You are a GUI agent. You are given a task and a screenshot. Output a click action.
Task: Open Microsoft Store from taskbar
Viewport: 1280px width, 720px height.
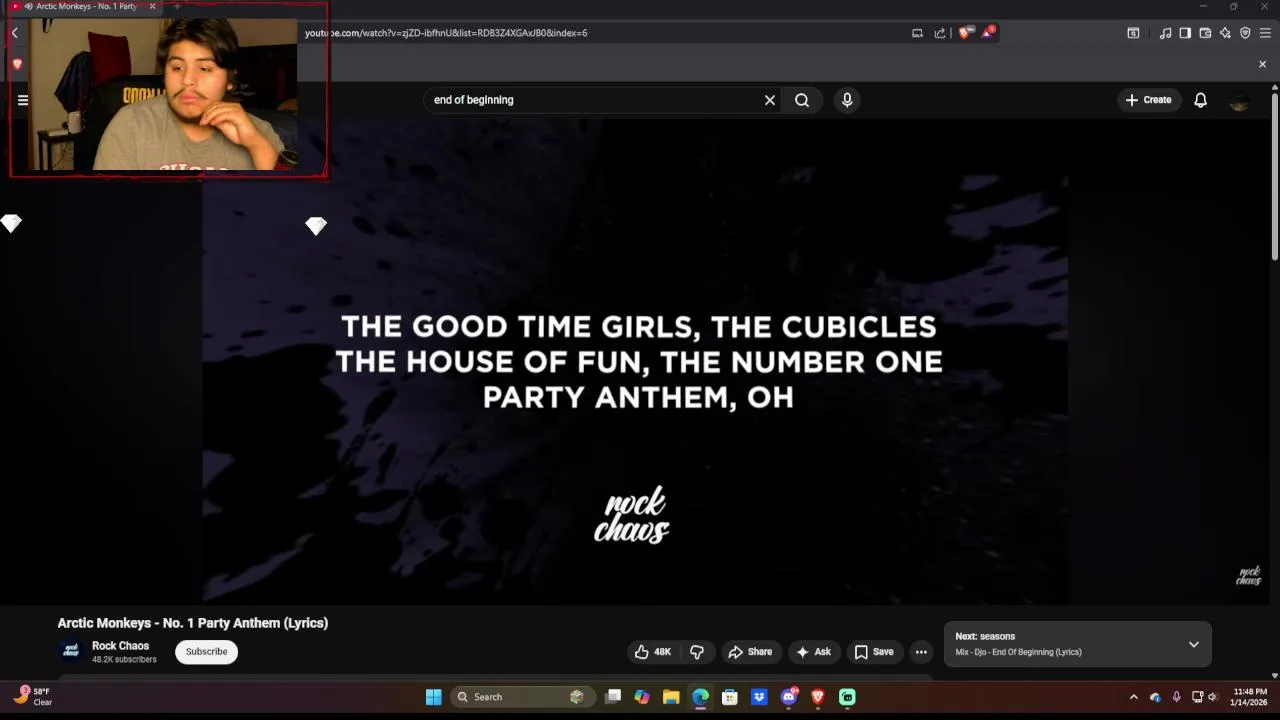730,697
